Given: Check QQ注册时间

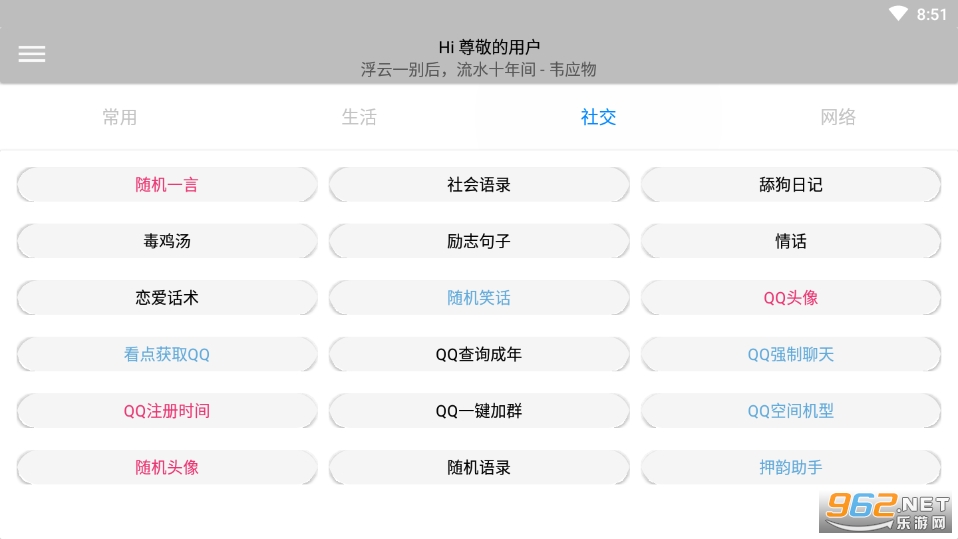Looking at the screenshot, I should (x=167, y=411).
